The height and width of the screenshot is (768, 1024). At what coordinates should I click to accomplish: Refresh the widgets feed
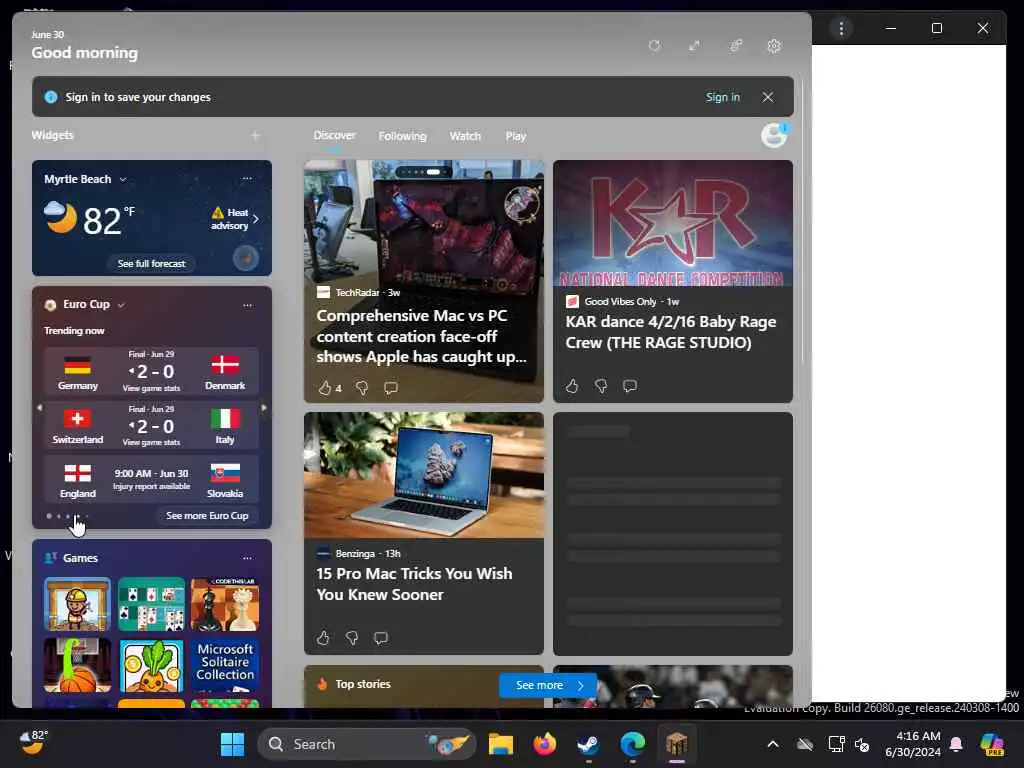point(654,46)
